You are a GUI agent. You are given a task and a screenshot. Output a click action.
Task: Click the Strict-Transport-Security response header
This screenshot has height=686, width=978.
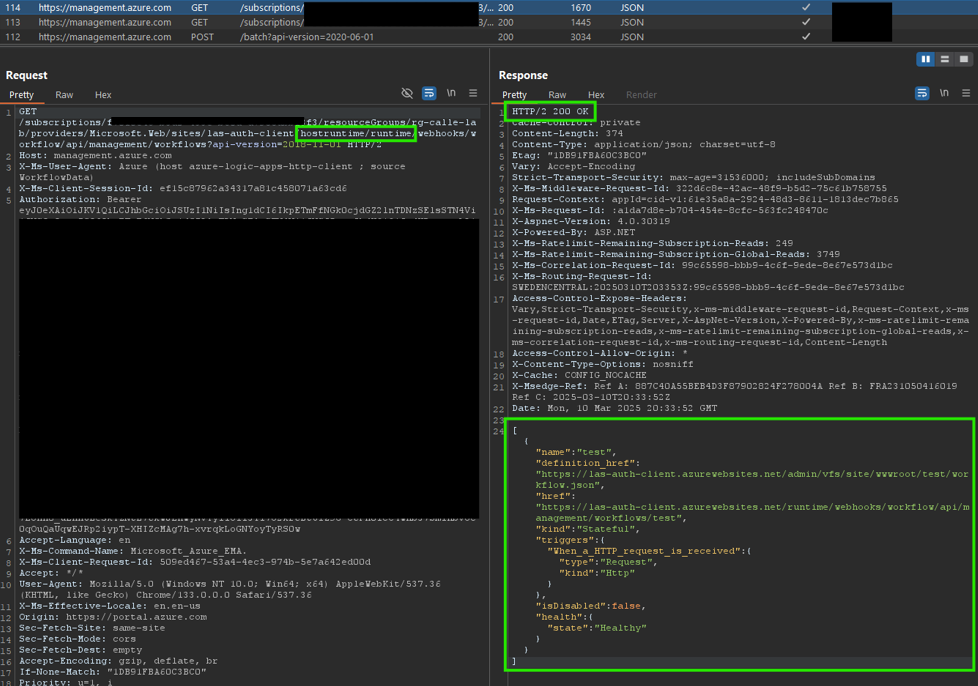(x=694, y=177)
